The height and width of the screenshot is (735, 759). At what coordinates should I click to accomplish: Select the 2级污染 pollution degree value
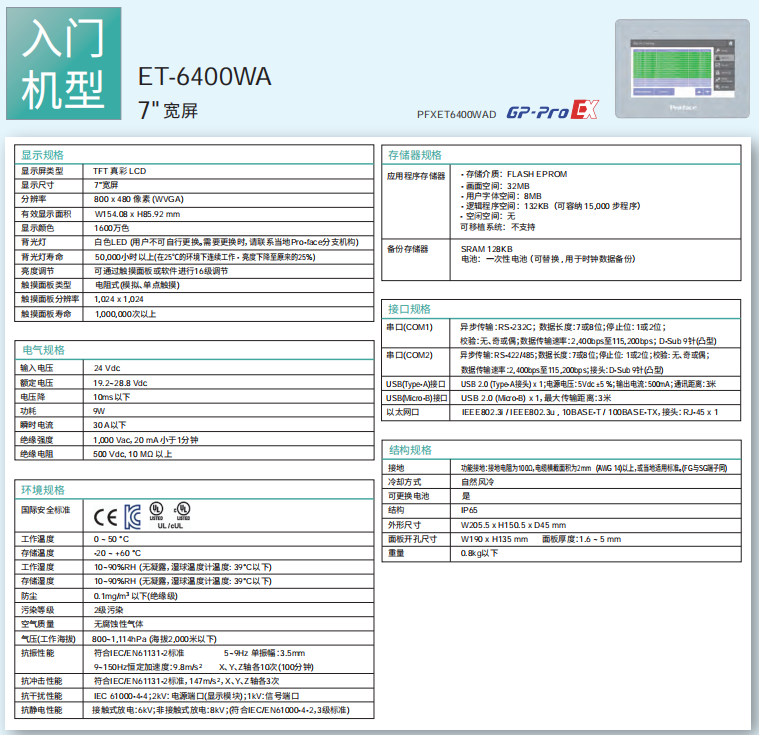click(x=108, y=610)
